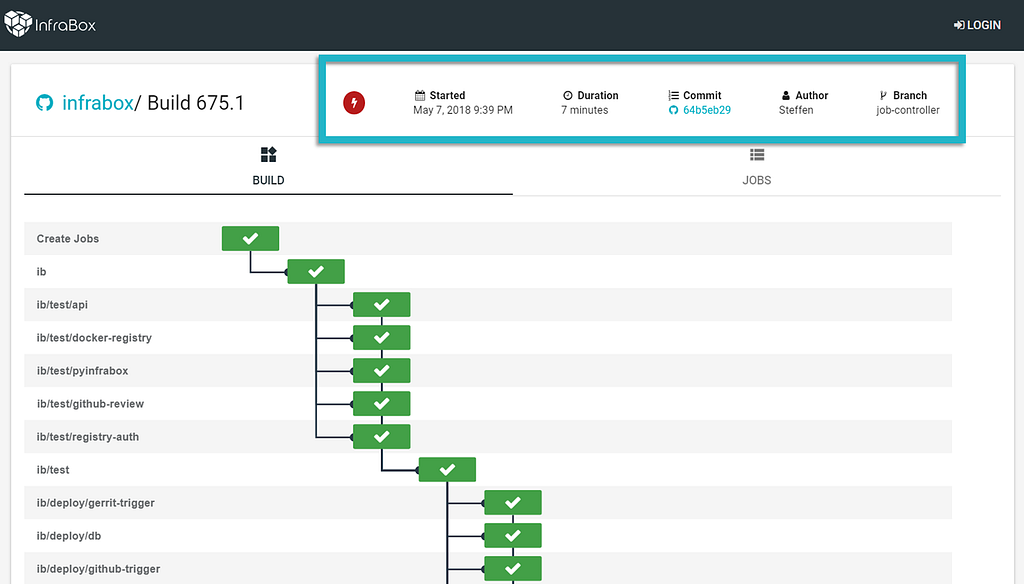The height and width of the screenshot is (584, 1024).
Task: Select the ib/deploy/gerrit-trigger row label
Action: coord(95,502)
